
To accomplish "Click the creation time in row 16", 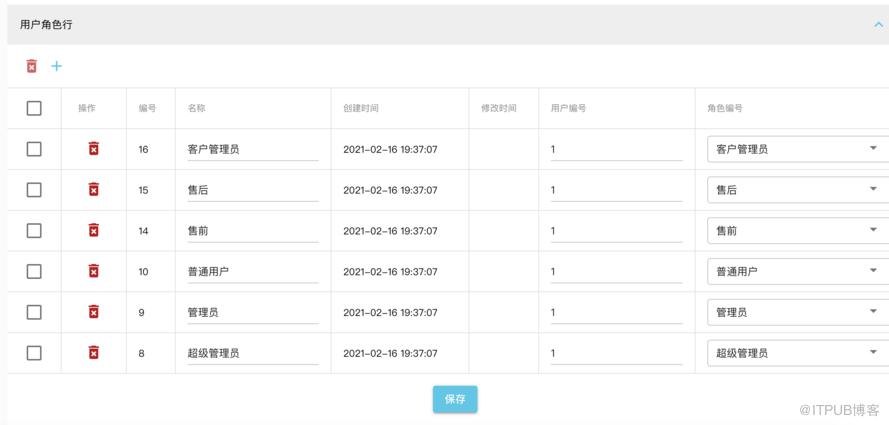I will click(390, 150).
